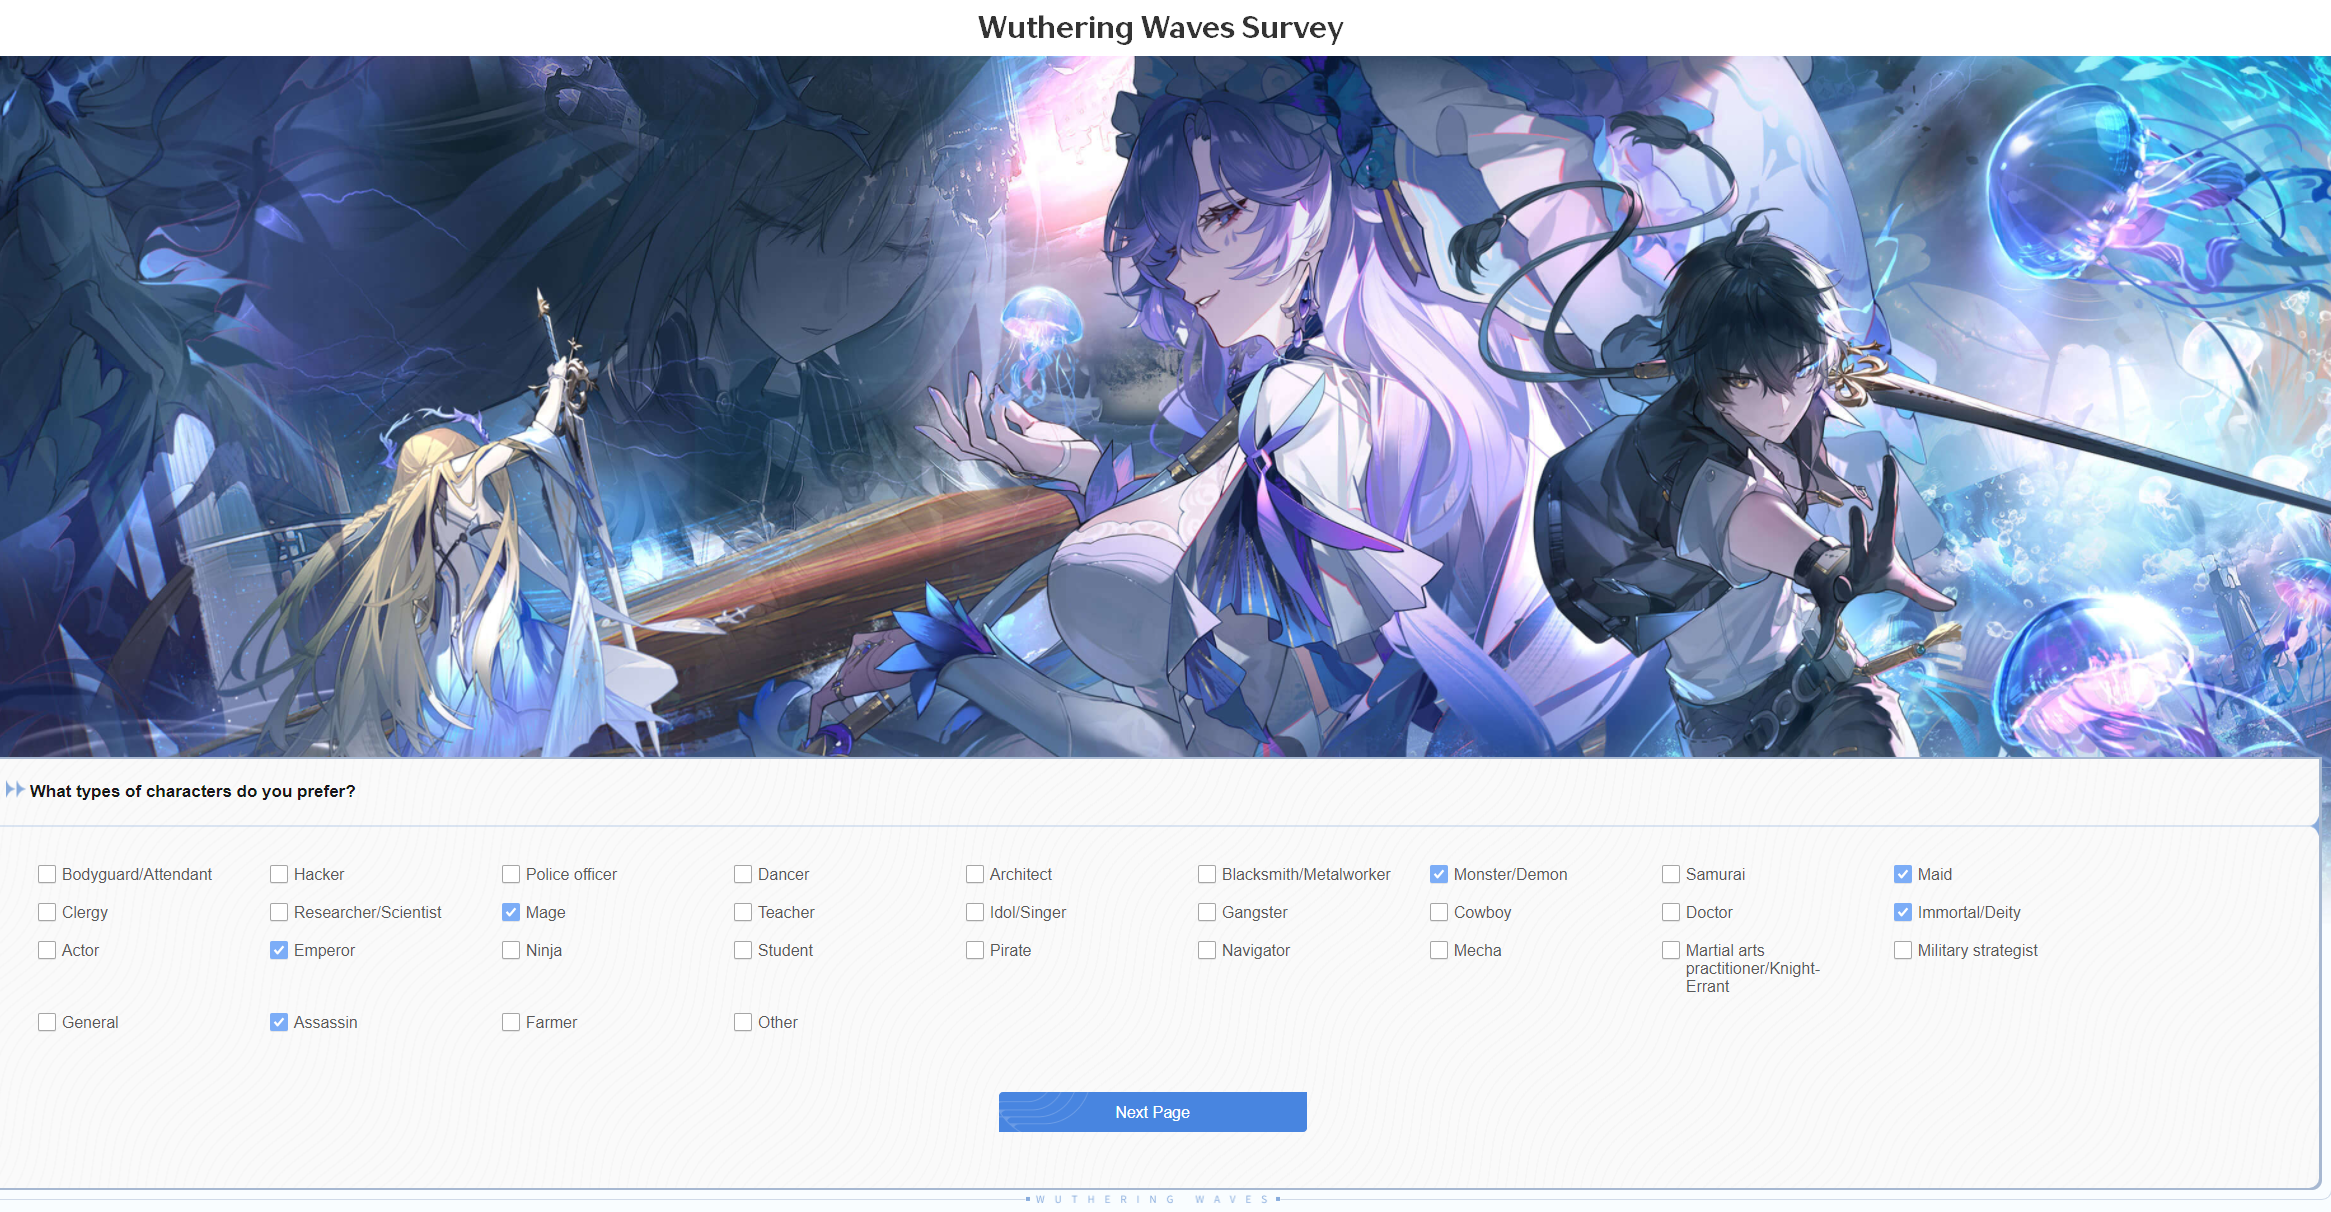Uncheck the Maid checkbox
2331x1212 pixels.
coord(1903,874)
